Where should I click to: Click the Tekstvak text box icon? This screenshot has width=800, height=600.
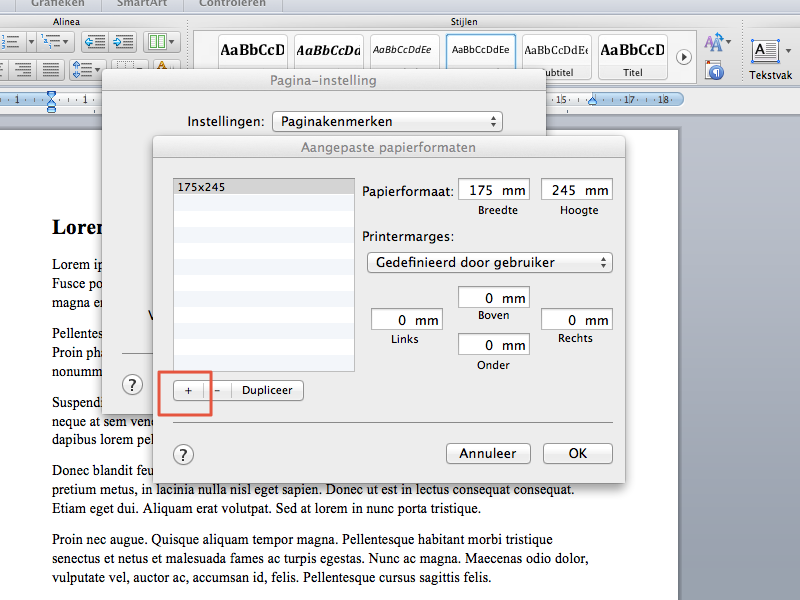coord(765,52)
